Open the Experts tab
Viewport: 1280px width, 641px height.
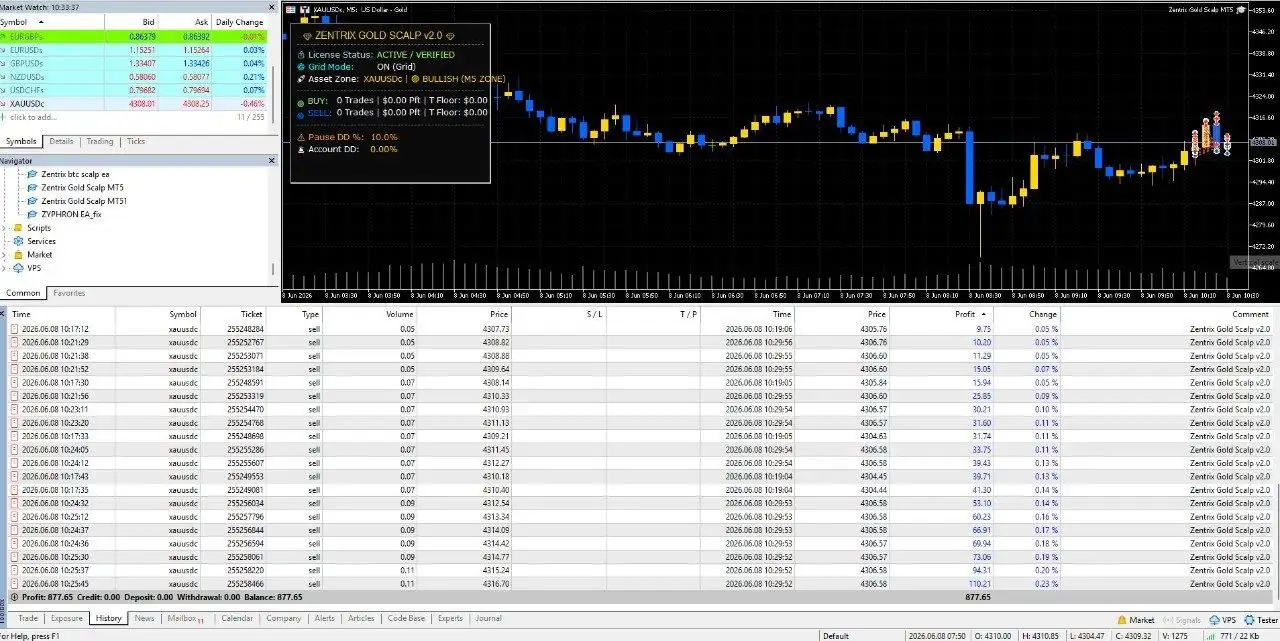[450, 618]
